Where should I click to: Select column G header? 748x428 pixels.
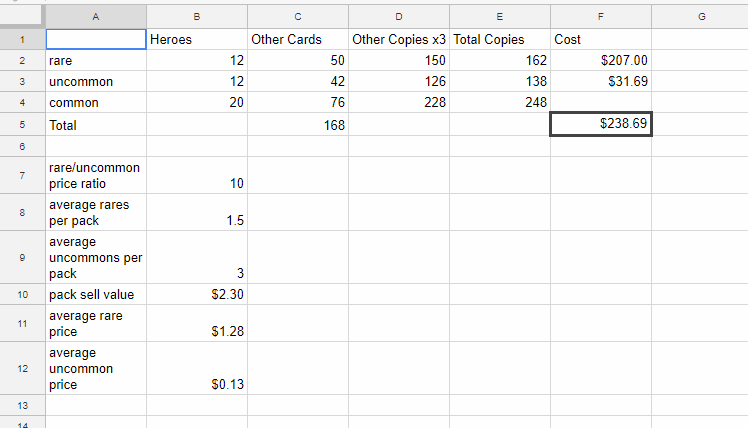click(x=701, y=17)
